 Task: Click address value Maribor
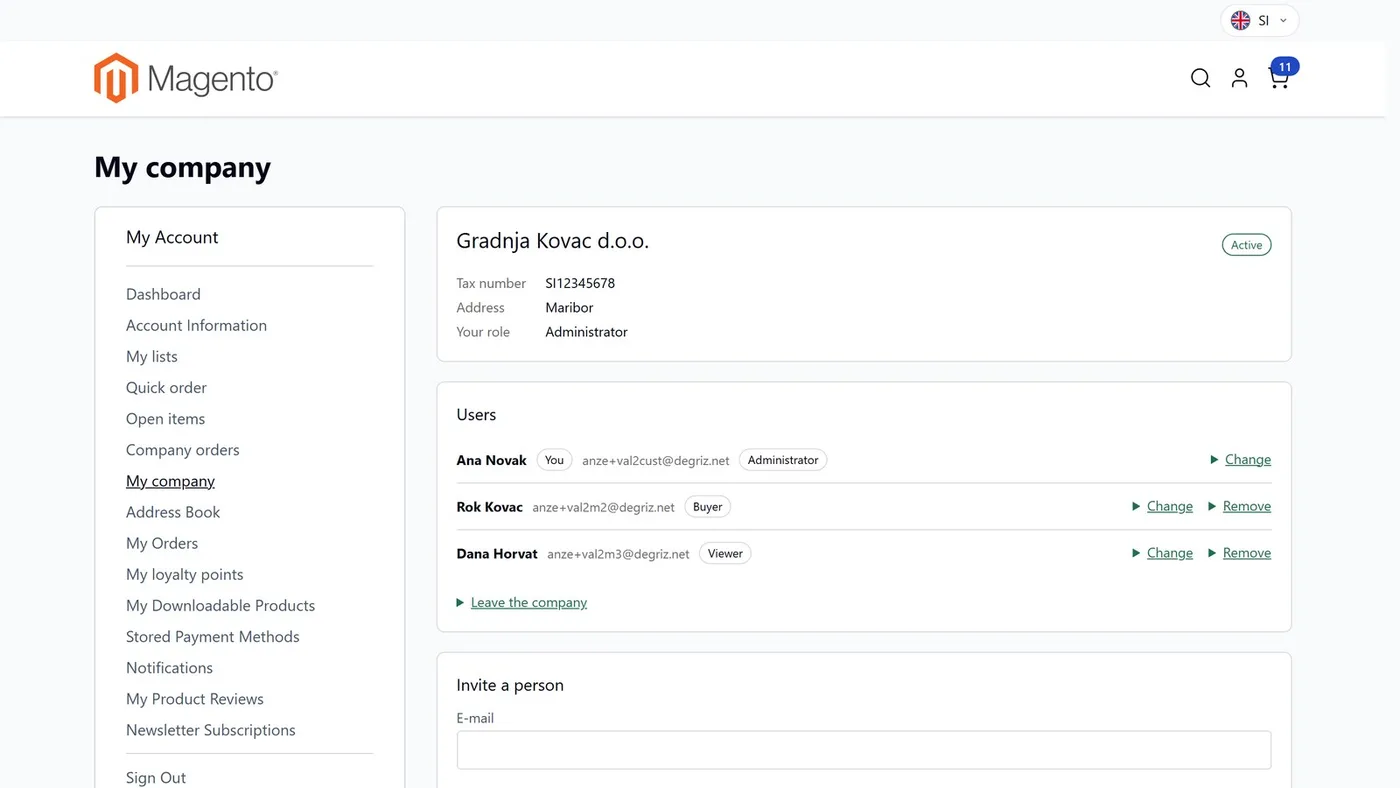[x=569, y=308]
